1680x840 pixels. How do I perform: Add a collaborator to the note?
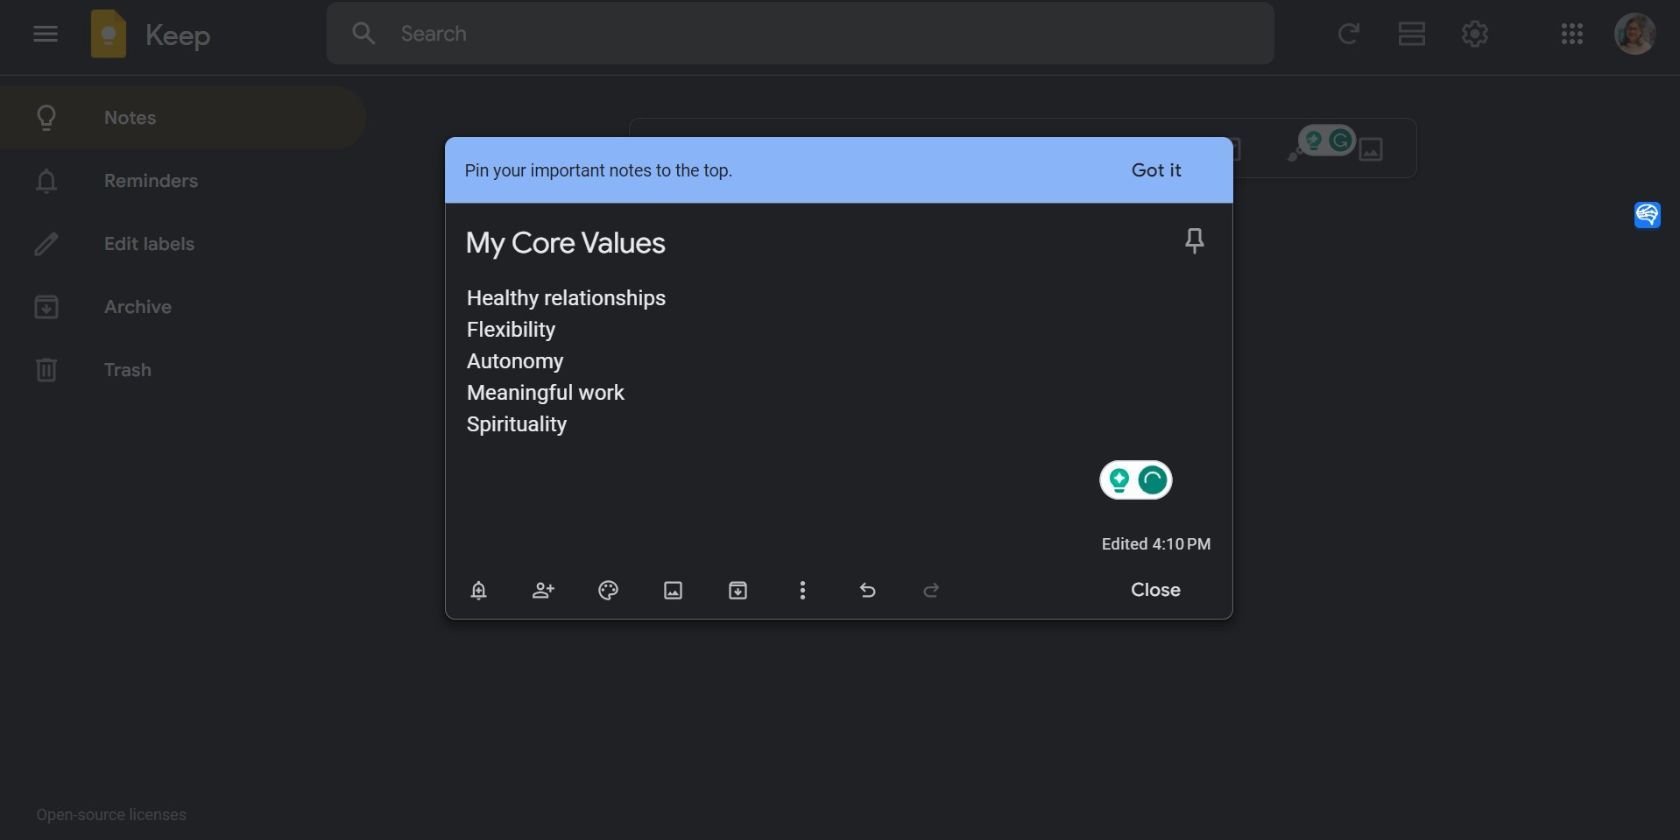pyautogui.click(x=543, y=591)
